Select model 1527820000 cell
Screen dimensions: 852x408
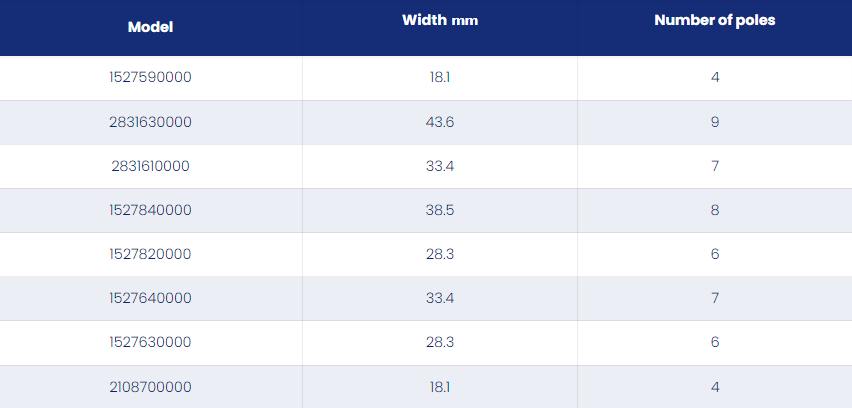[x=151, y=254]
